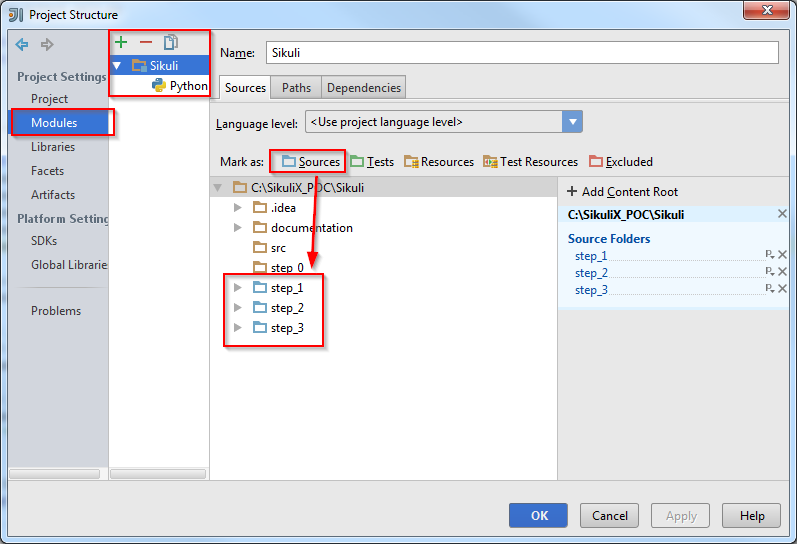Mark the folder as Test Resources
The width and height of the screenshot is (797, 544).
[531, 162]
